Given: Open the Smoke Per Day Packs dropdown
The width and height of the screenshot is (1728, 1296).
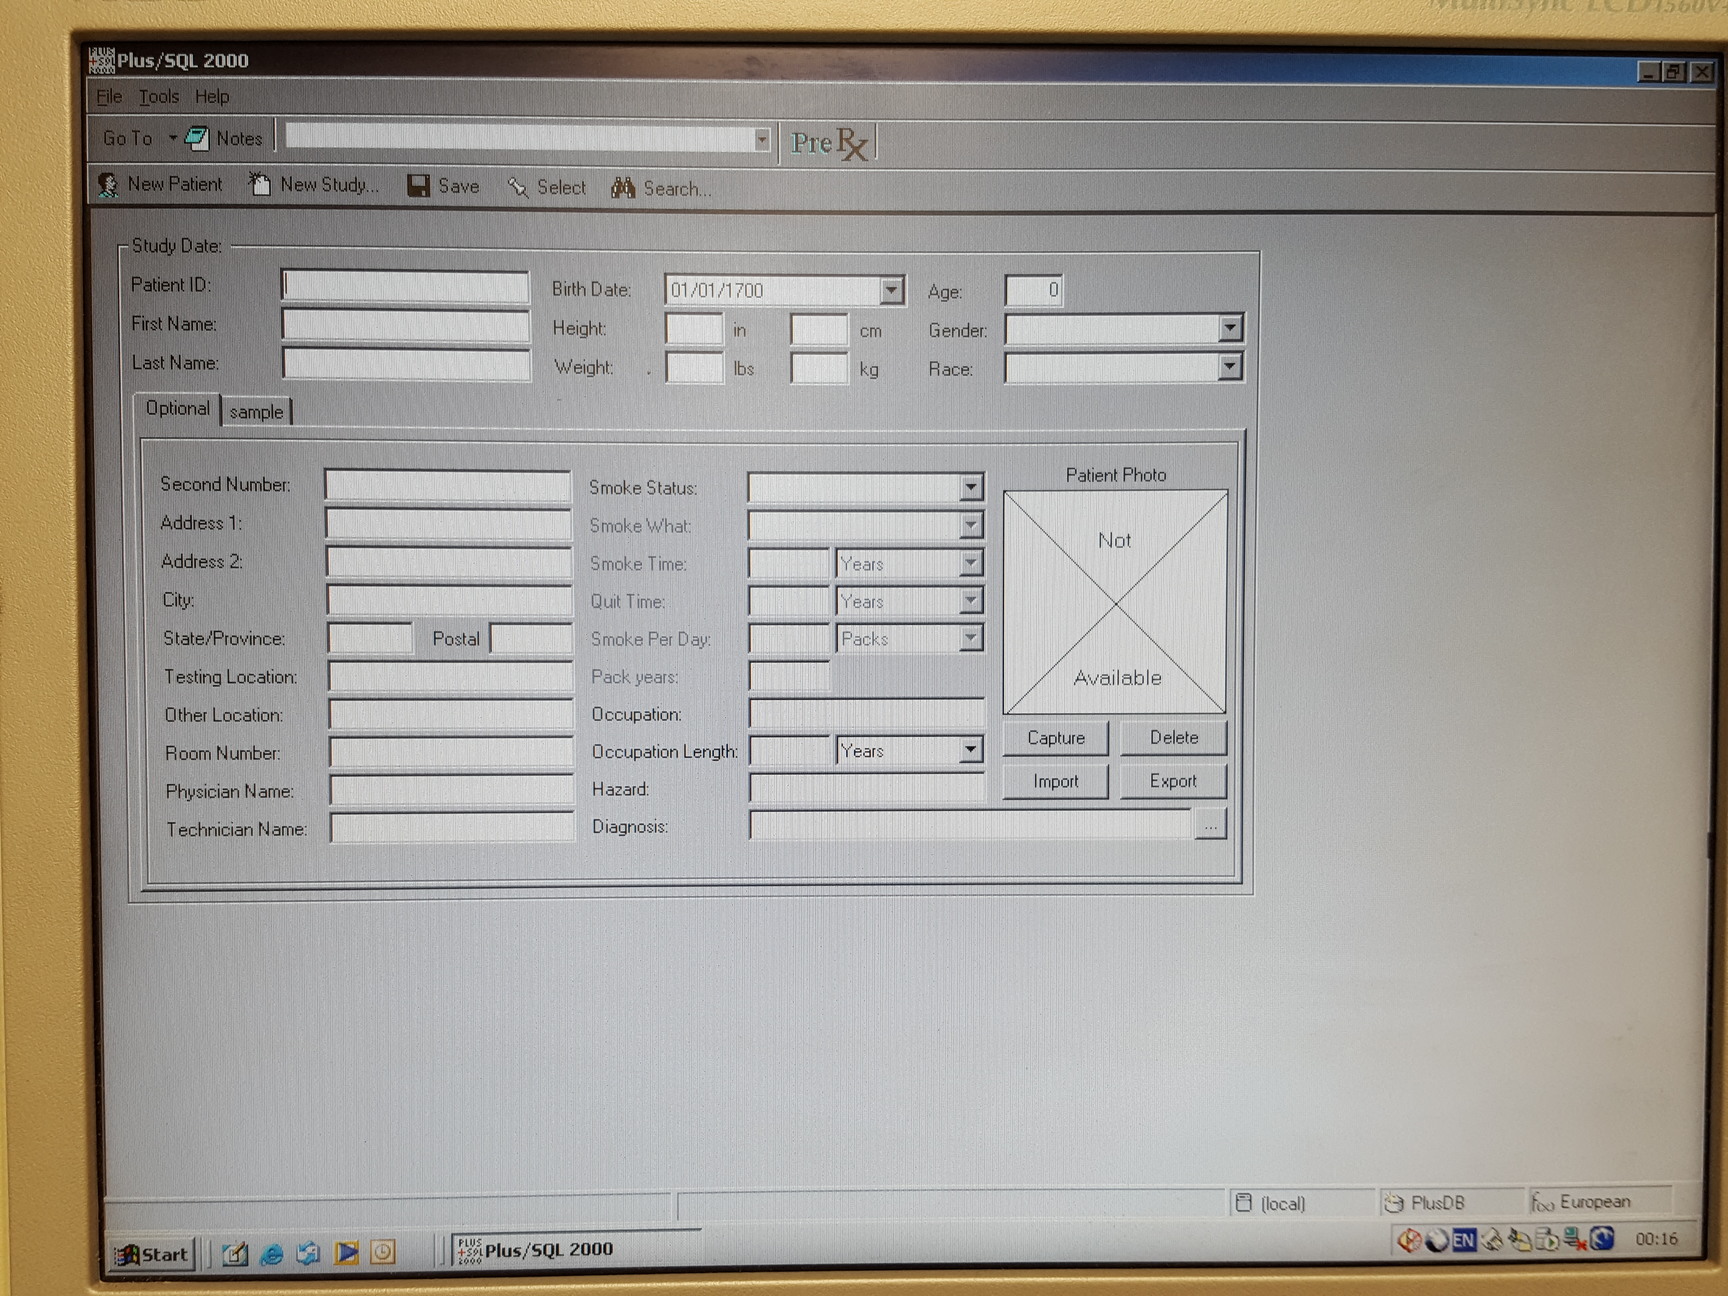Looking at the screenshot, I should tap(970, 638).
